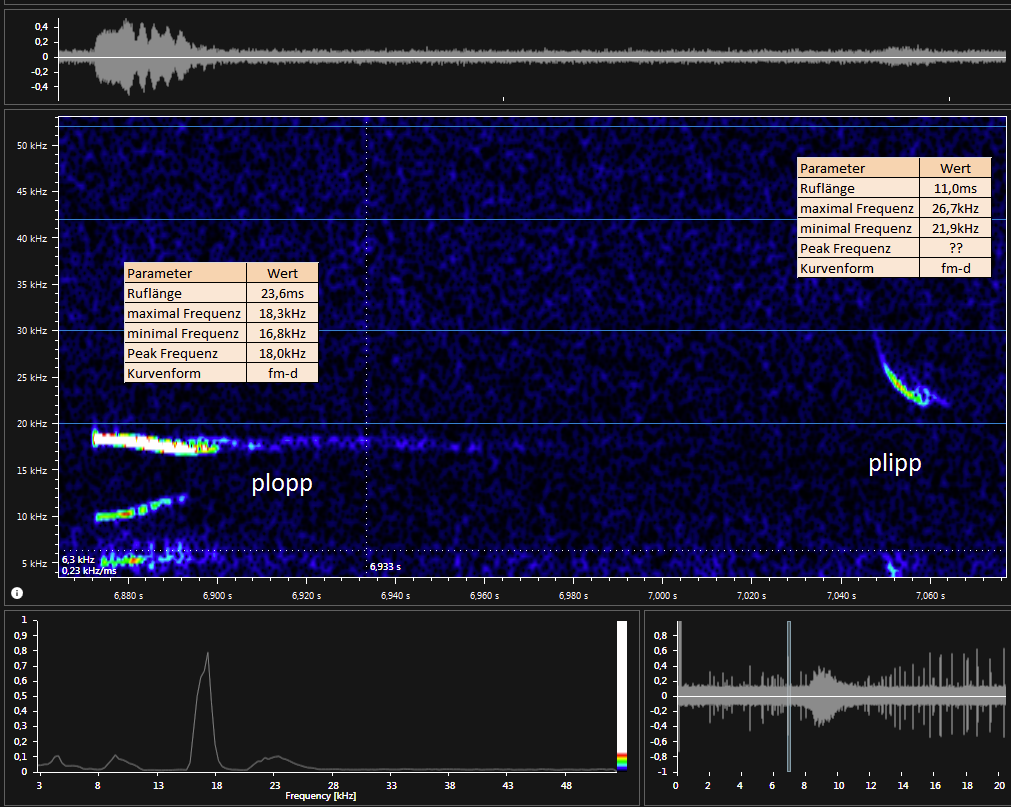Image resolution: width=1011 pixels, height=807 pixels.
Task: Select the 'plopp' text label
Action: tap(281, 483)
